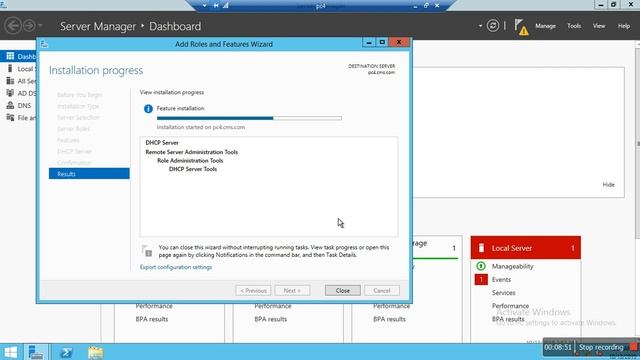Click DHCP Server Tools entry
The image size is (640, 360).
193,169
